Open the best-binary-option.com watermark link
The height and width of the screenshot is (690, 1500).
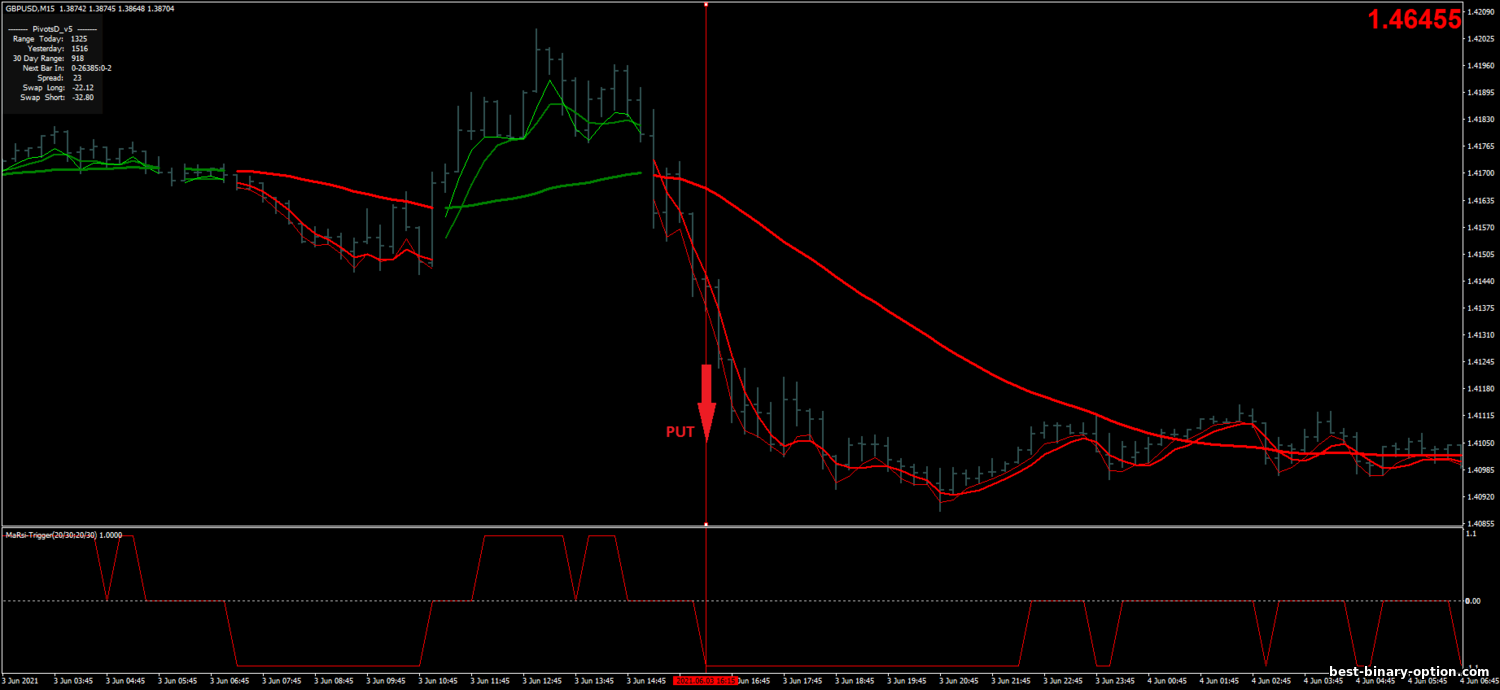(1410, 672)
